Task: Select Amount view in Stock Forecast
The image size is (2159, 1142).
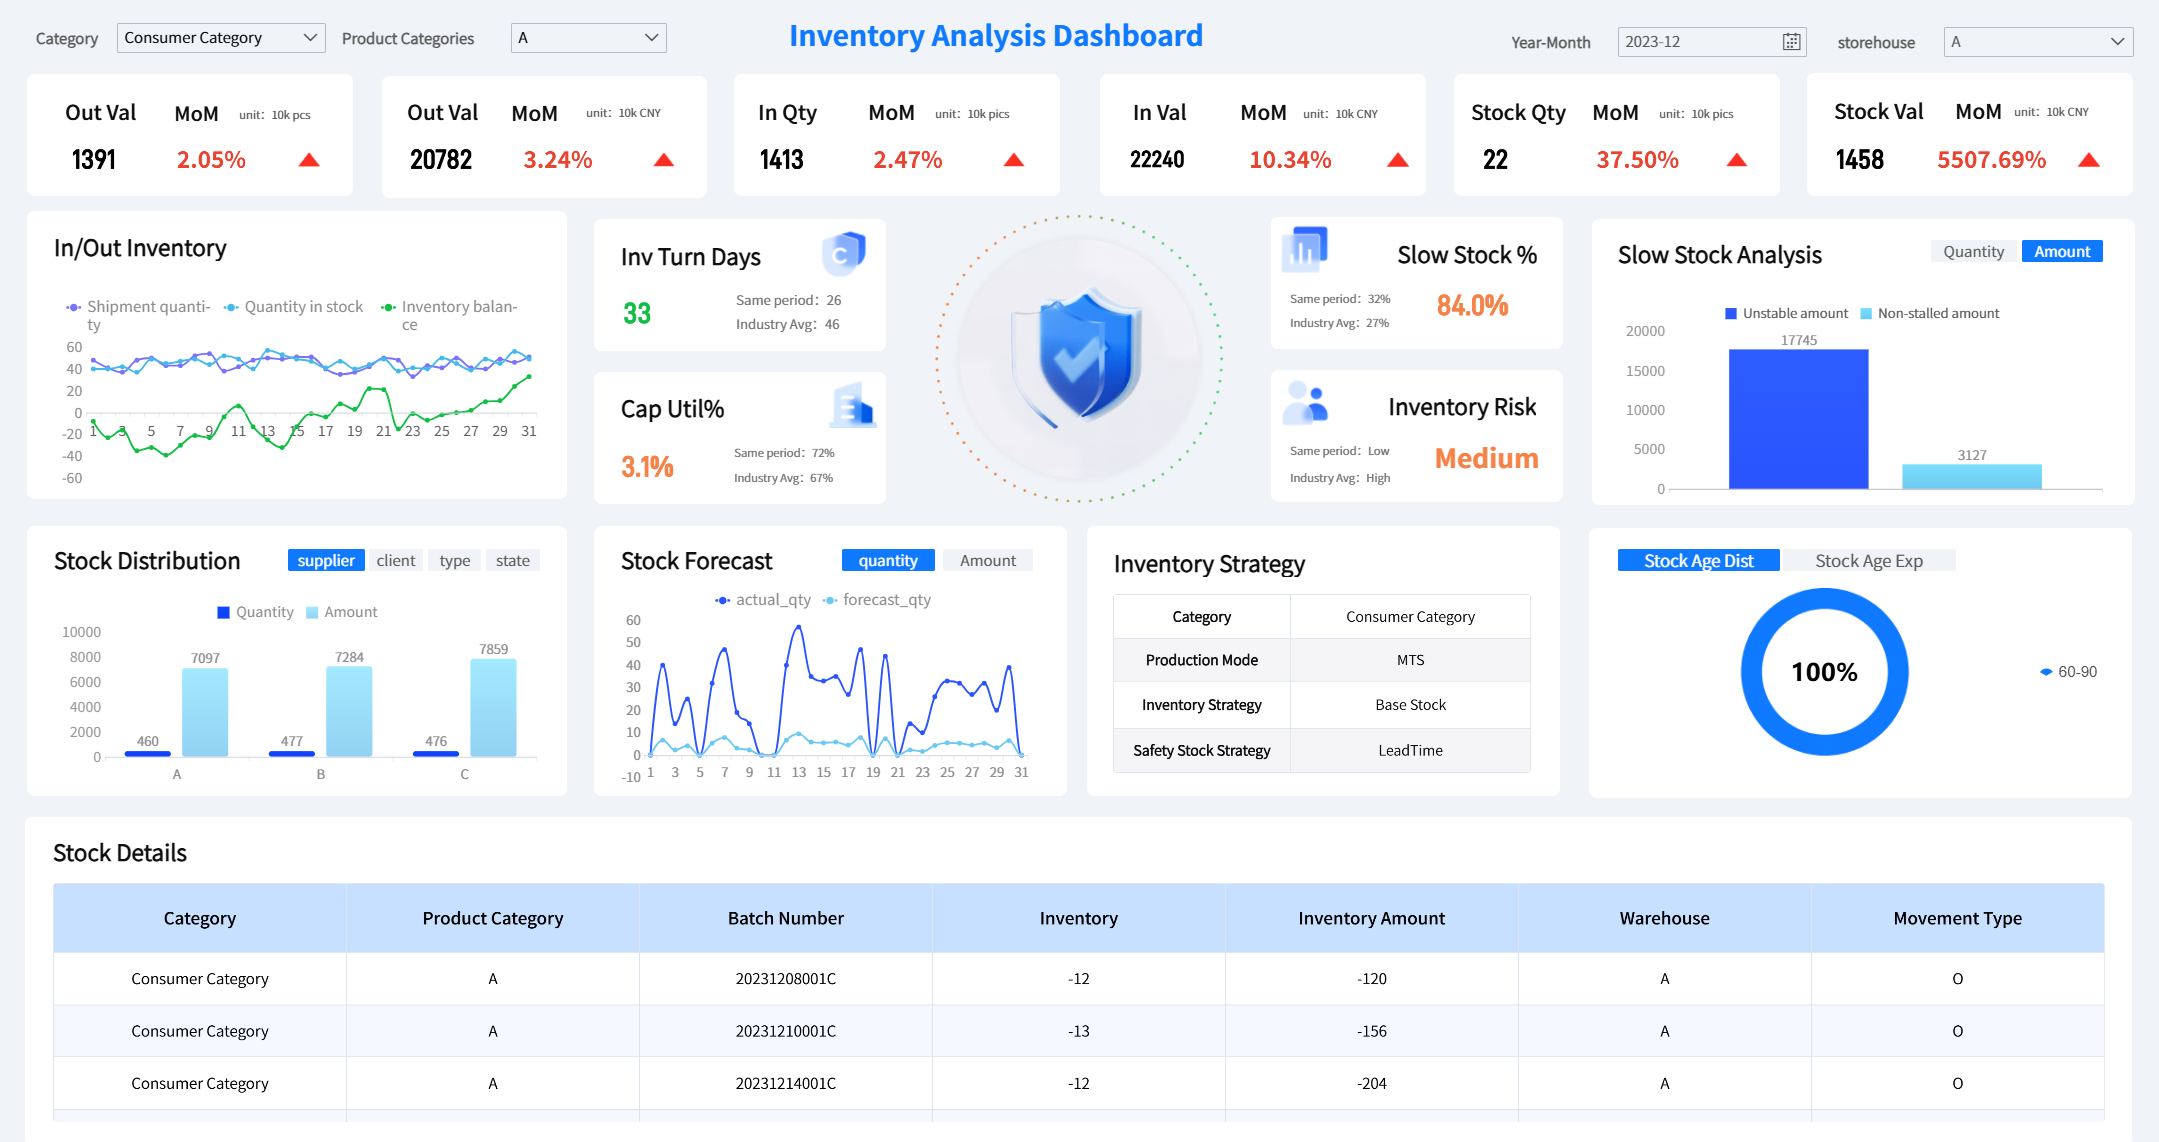Action: 987,560
